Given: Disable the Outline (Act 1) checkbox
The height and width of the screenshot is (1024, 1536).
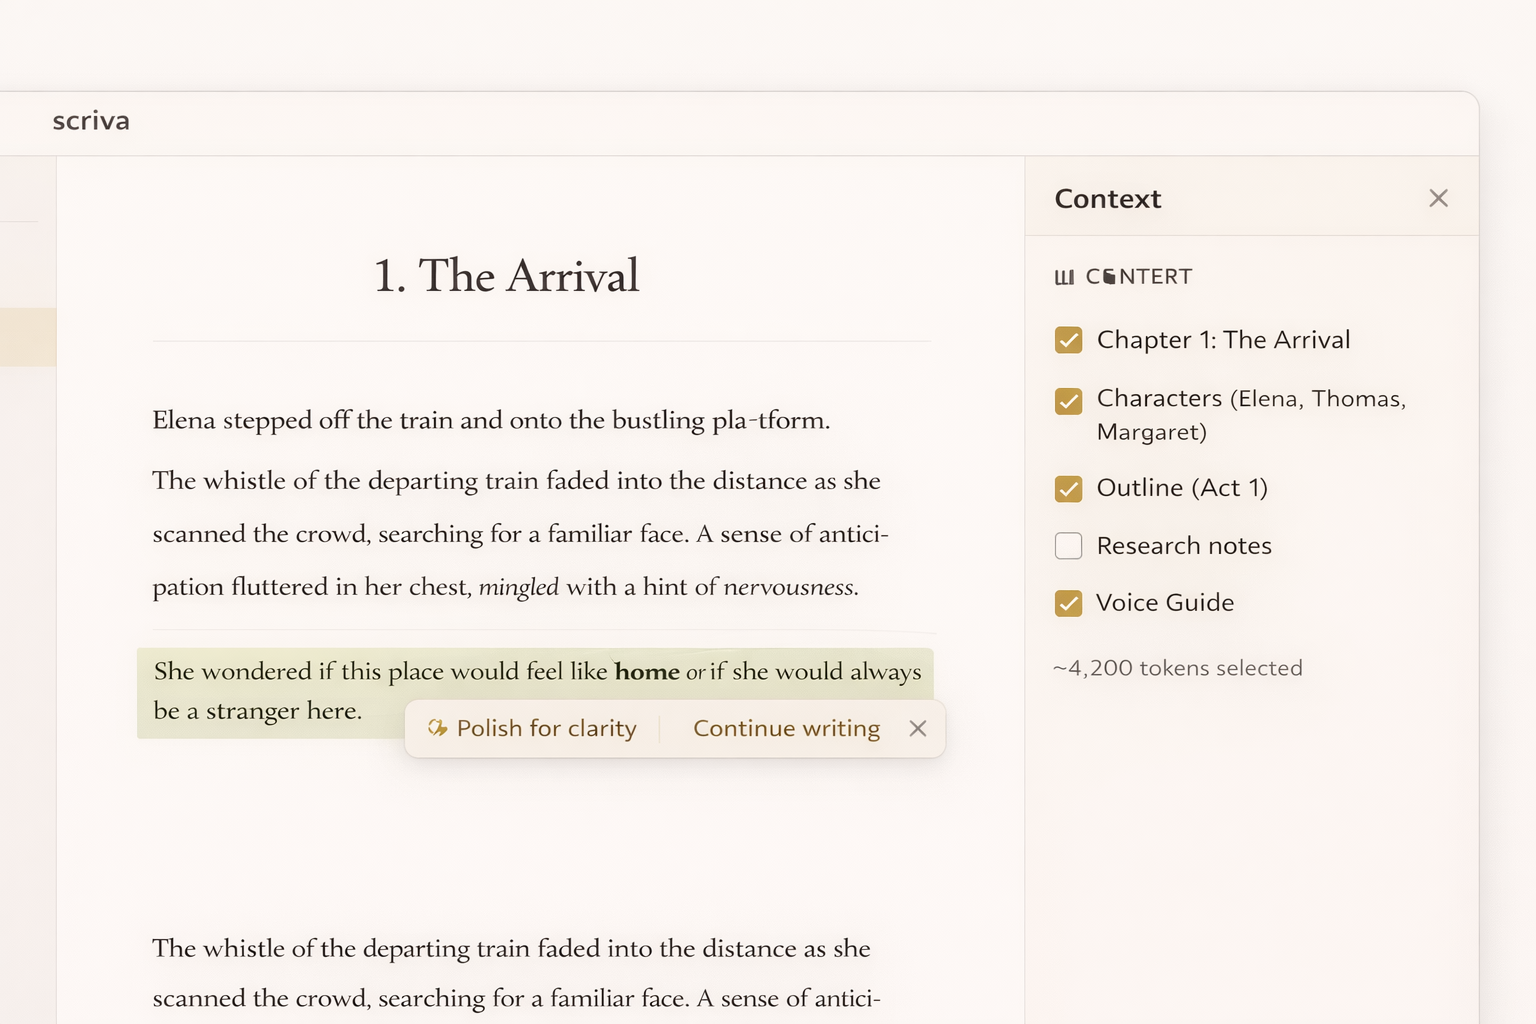Looking at the screenshot, I should [x=1068, y=488].
